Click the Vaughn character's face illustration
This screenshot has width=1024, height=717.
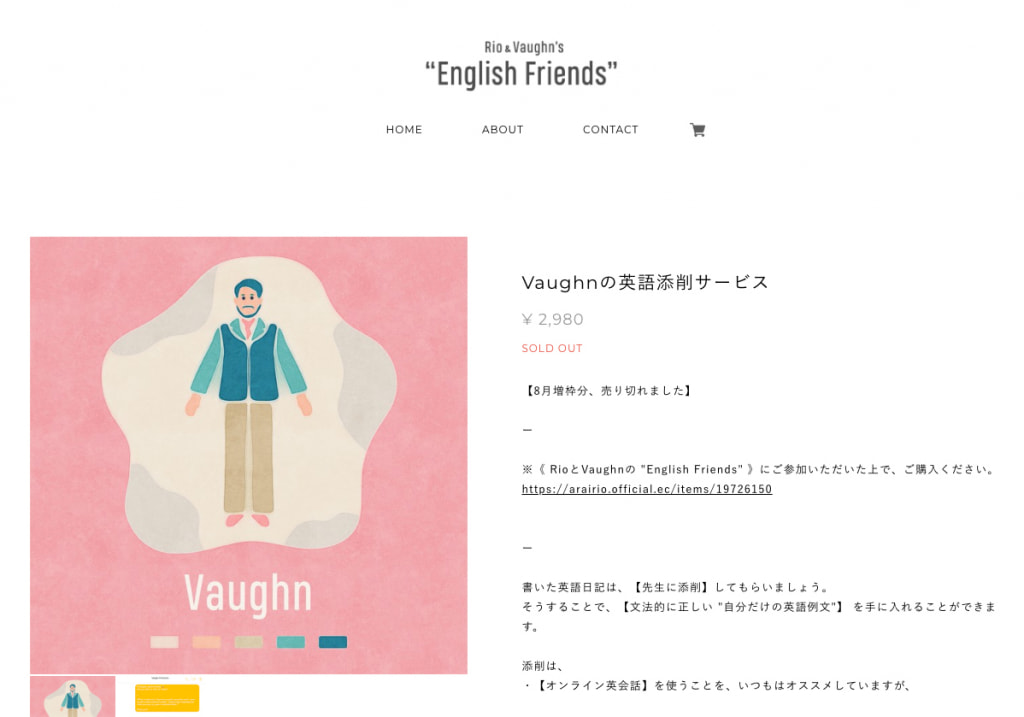248,299
